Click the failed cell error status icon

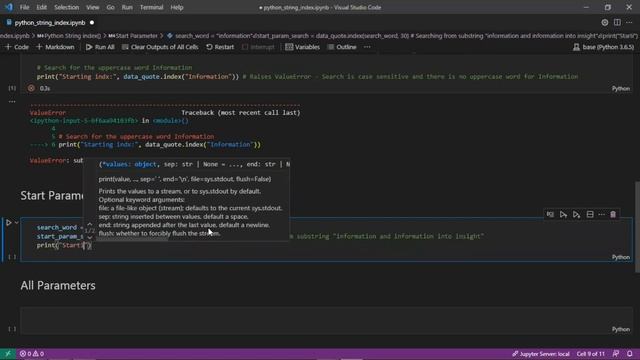[31, 88]
